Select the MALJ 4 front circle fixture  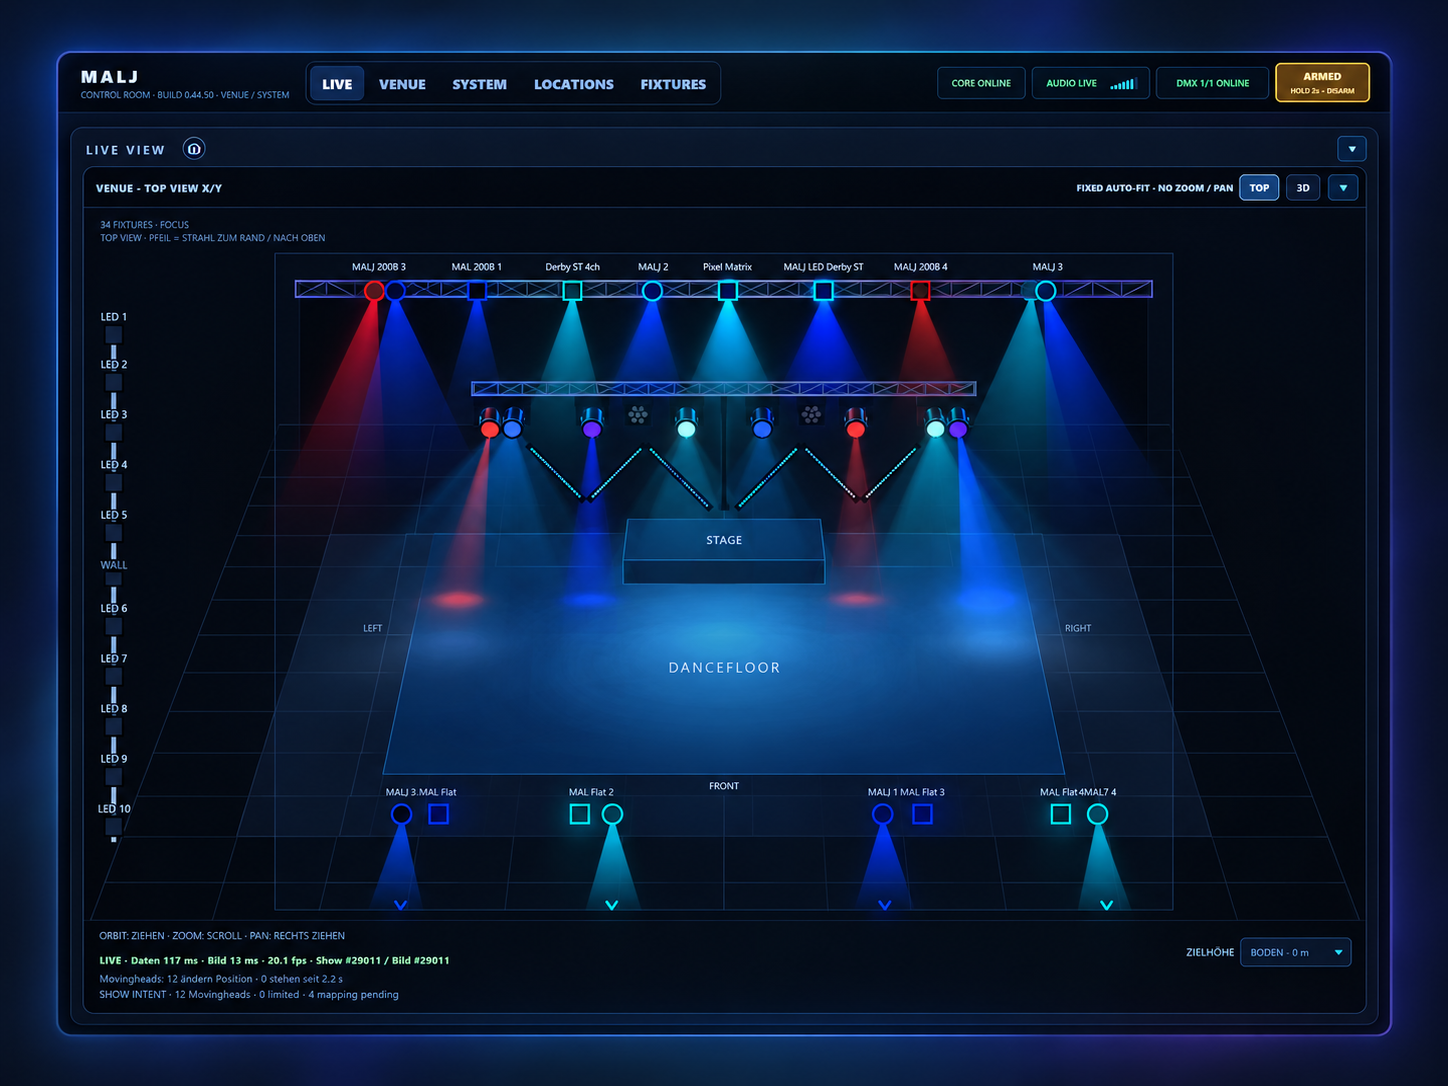[1097, 814]
